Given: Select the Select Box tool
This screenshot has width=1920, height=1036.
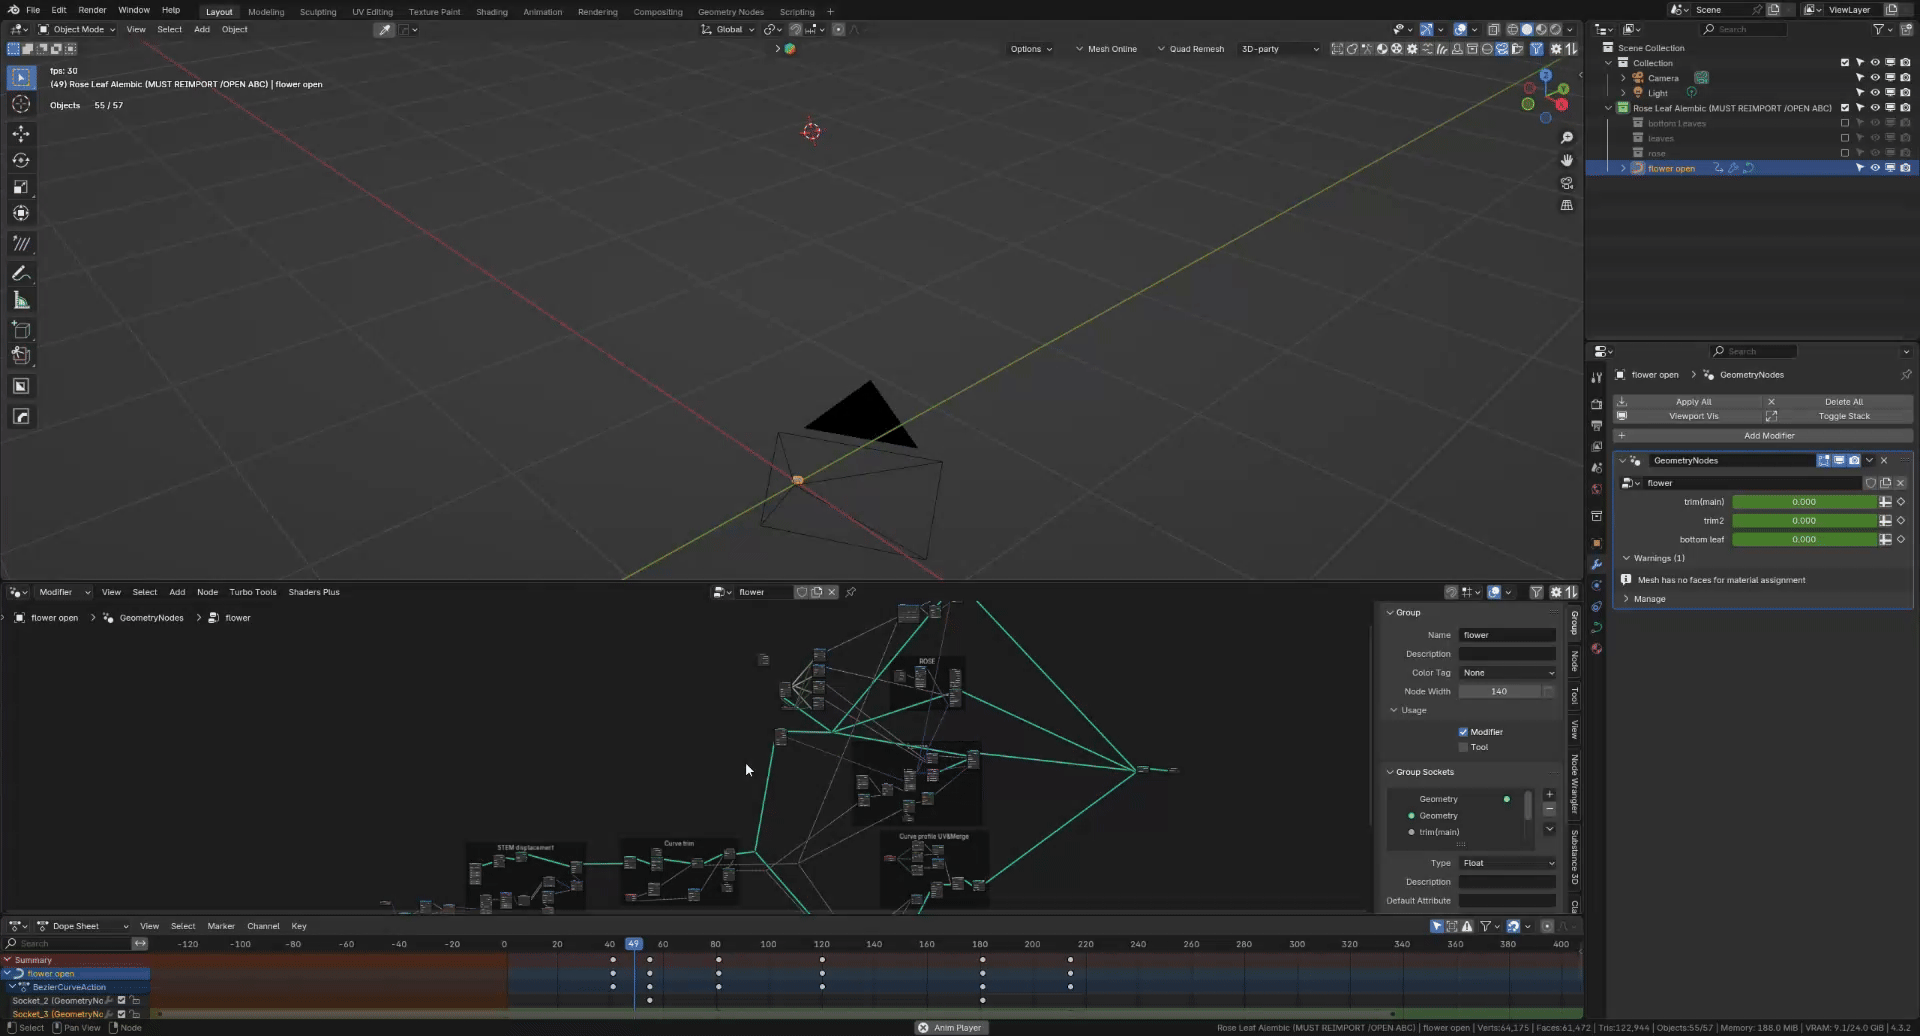Looking at the screenshot, I should pos(21,77).
